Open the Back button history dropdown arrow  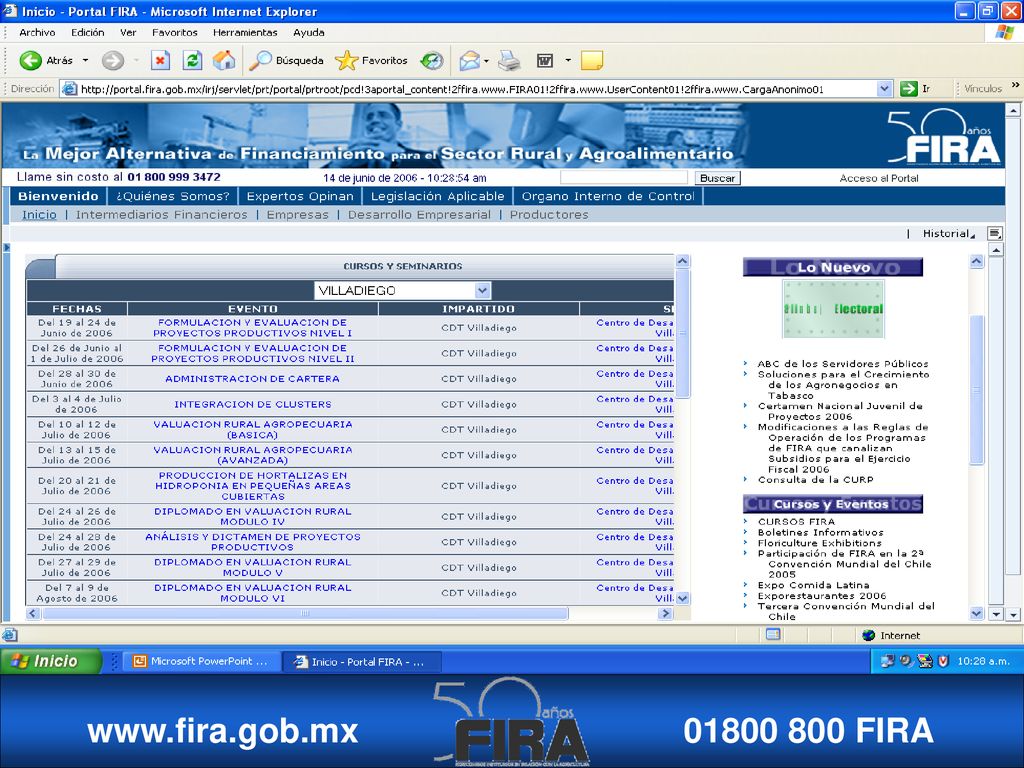[x=85, y=61]
